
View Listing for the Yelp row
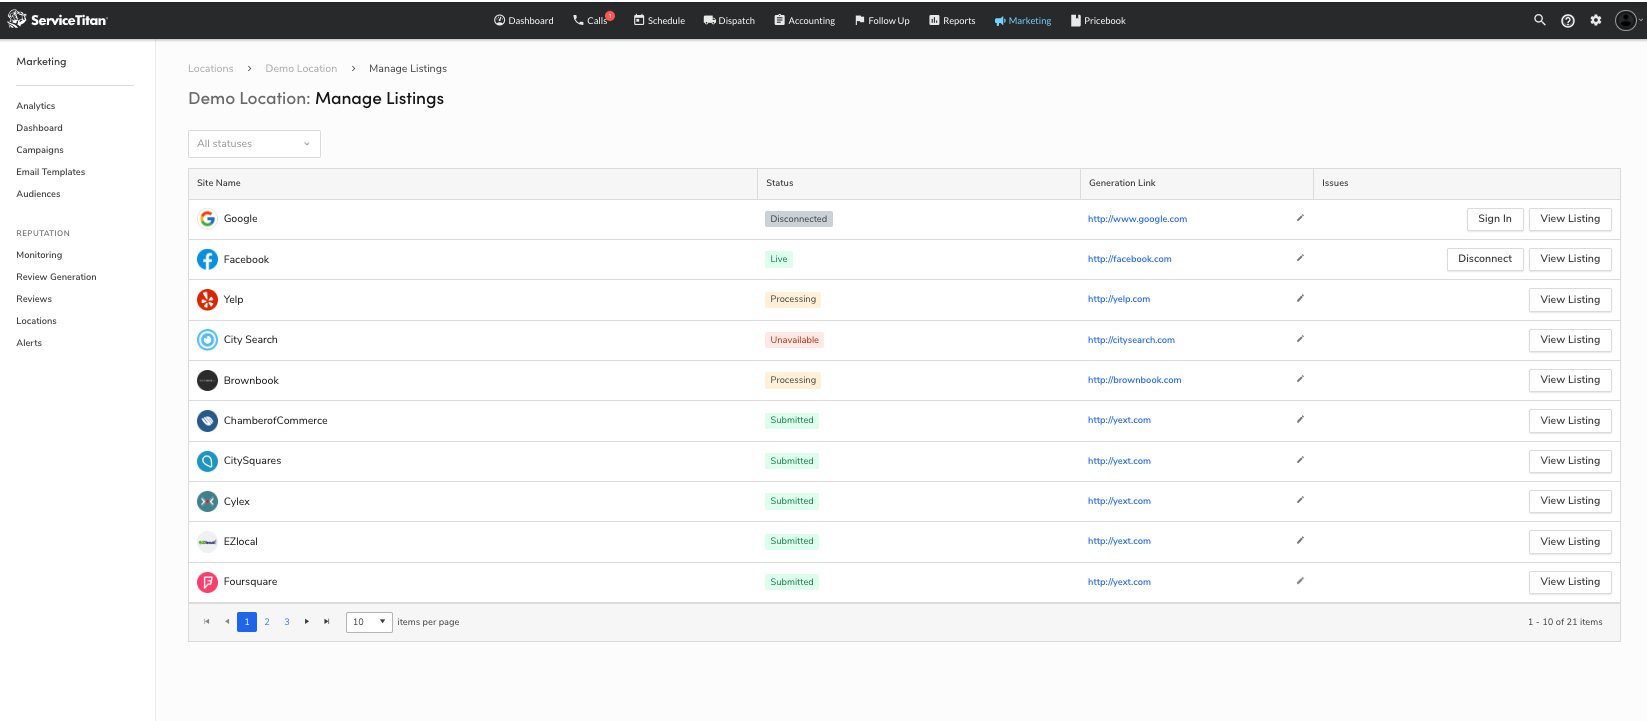(1570, 299)
